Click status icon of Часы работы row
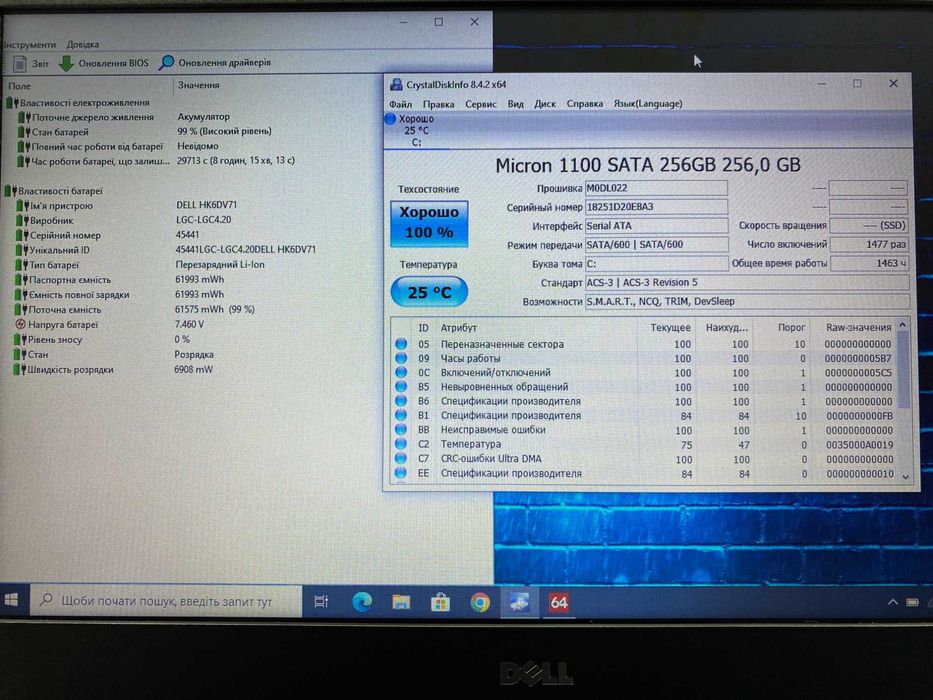Image resolution: width=933 pixels, height=700 pixels. (x=401, y=358)
